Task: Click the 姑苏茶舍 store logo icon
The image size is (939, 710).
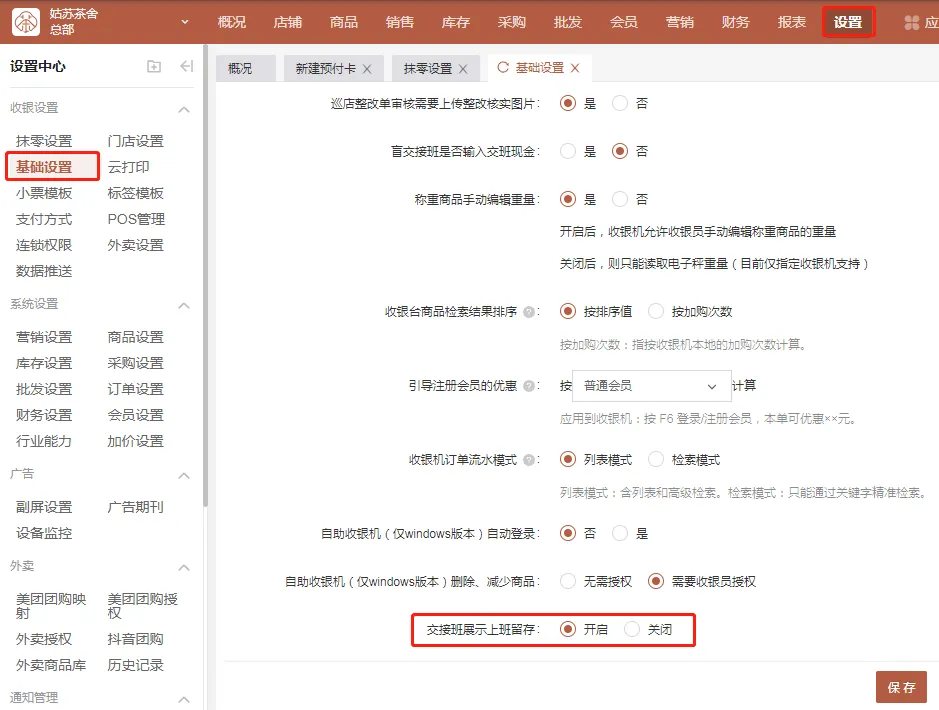Action: pos(26,22)
